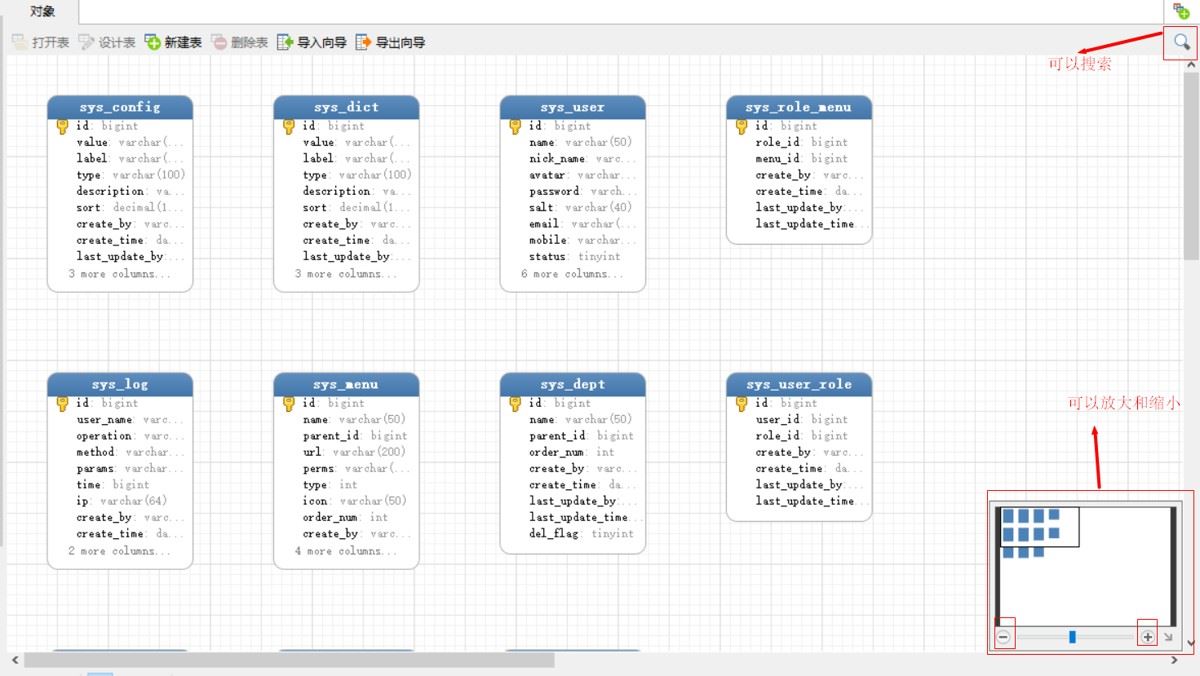Click the zoom slider handle

click(1072, 637)
